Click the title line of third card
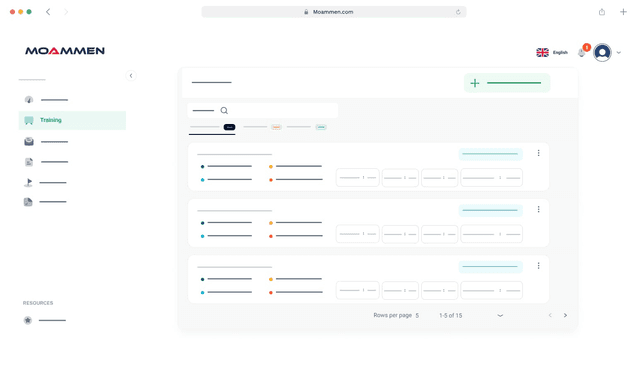This screenshot has height=372, width=640. pyautogui.click(x=235, y=267)
